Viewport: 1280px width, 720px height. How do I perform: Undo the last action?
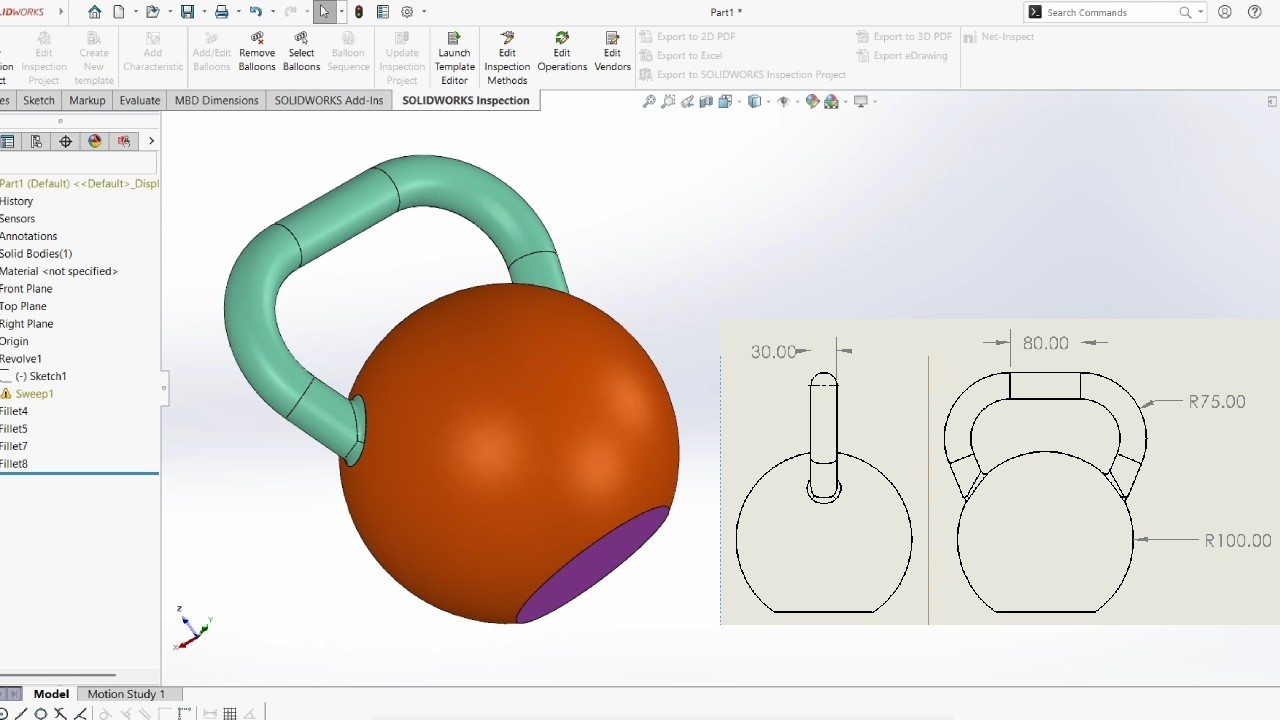pyautogui.click(x=255, y=12)
